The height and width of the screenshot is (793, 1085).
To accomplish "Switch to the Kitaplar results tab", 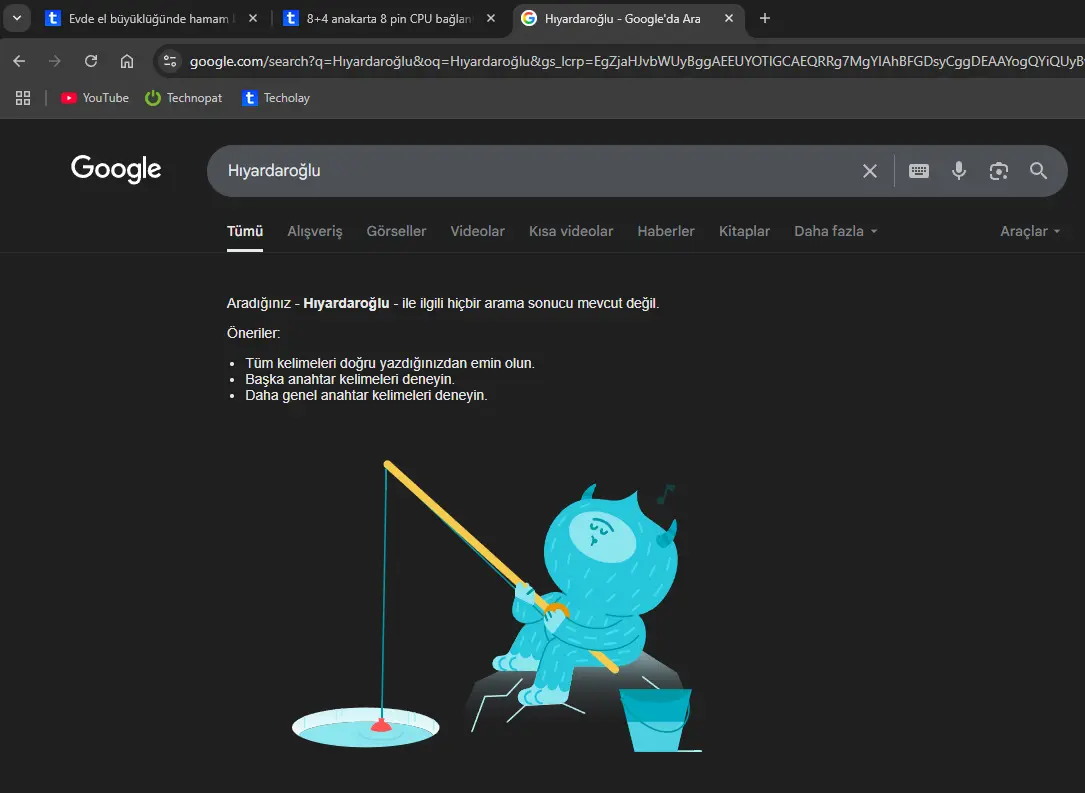I will pyautogui.click(x=745, y=232).
